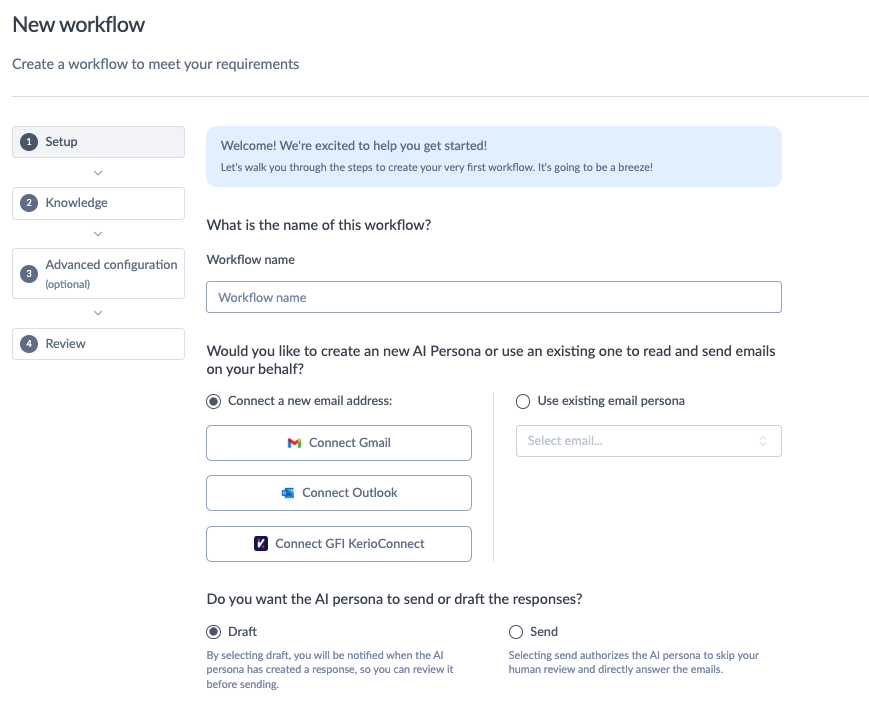Image resolution: width=869 pixels, height=715 pixels.
Task: Click the Outlook logo icon
Action: tap(288, 493)
